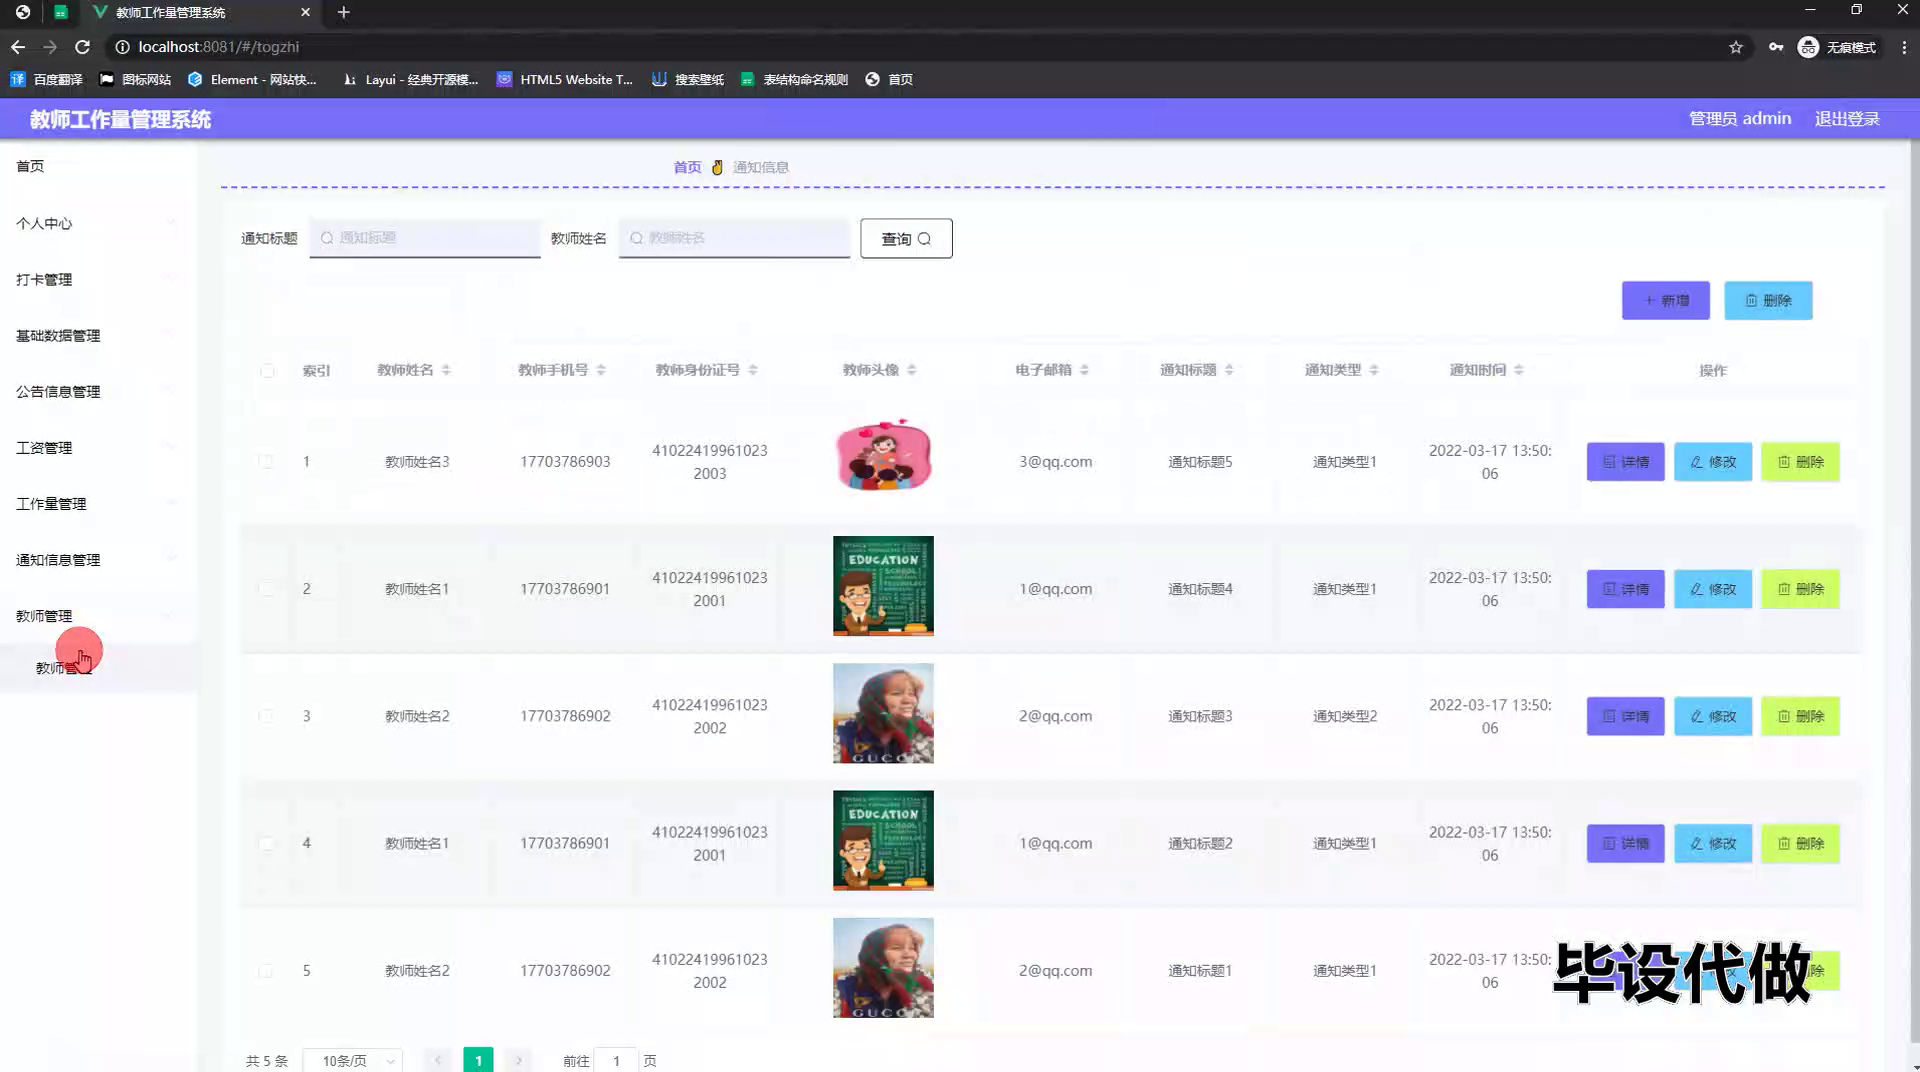Click the 新增 add button
The height and width of the screenshot is (1072, 1920).
(x=1666, y=300)
